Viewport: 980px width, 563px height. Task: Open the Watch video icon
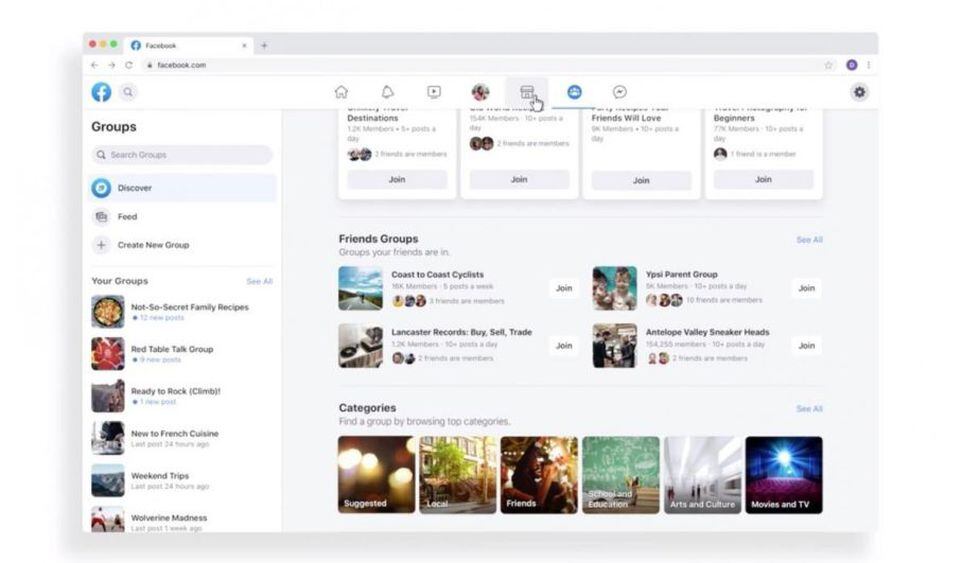434,92
